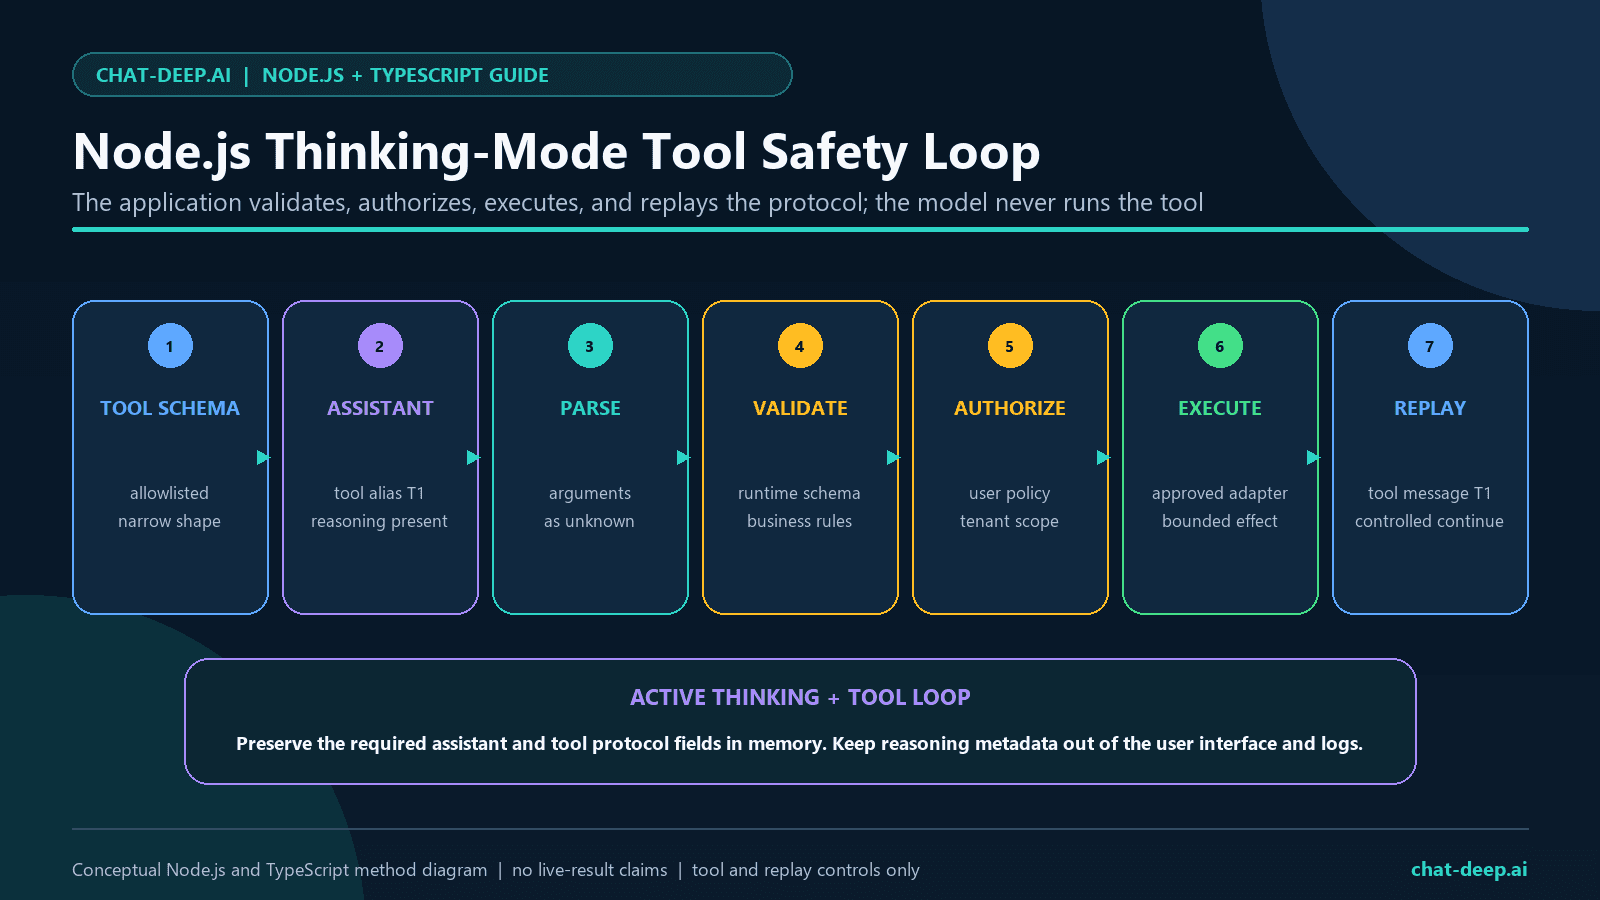Click the 'runtime schema' text
Viewport: 1600px width, 900px height.
click(x=800, y=493)
